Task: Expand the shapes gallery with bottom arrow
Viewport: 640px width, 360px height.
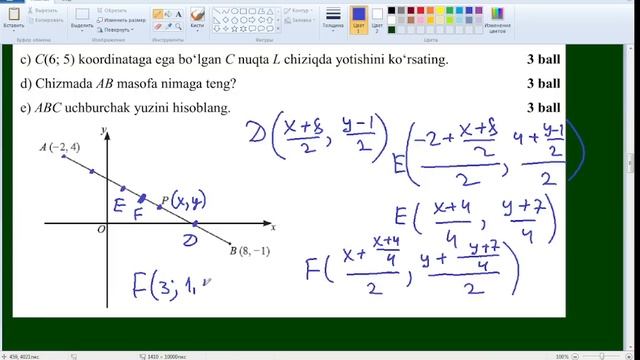Action: pos(278,29)
